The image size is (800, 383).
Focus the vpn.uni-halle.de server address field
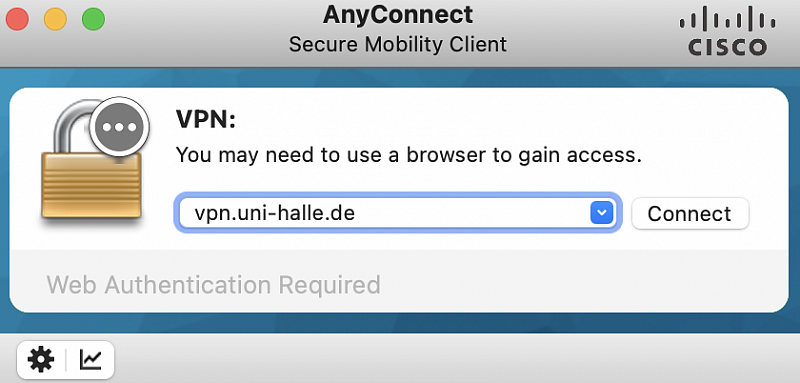(x=398, y=213)
